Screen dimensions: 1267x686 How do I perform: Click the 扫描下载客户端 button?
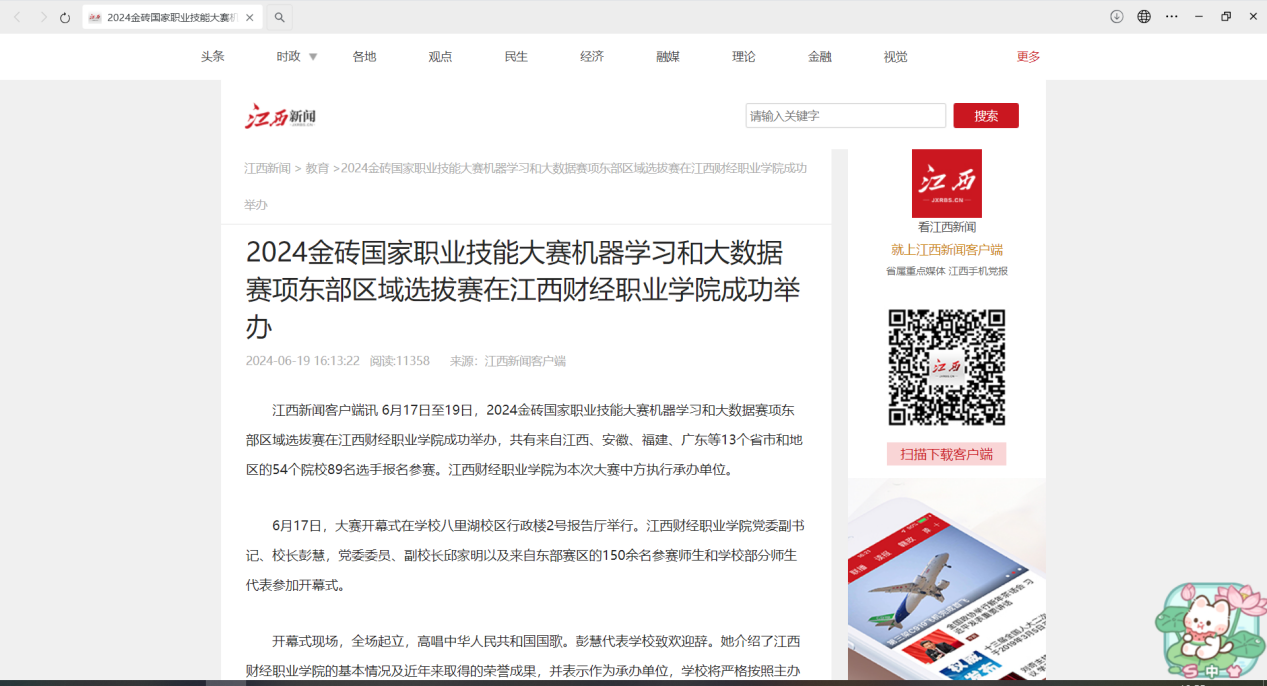tap(946, 454)
